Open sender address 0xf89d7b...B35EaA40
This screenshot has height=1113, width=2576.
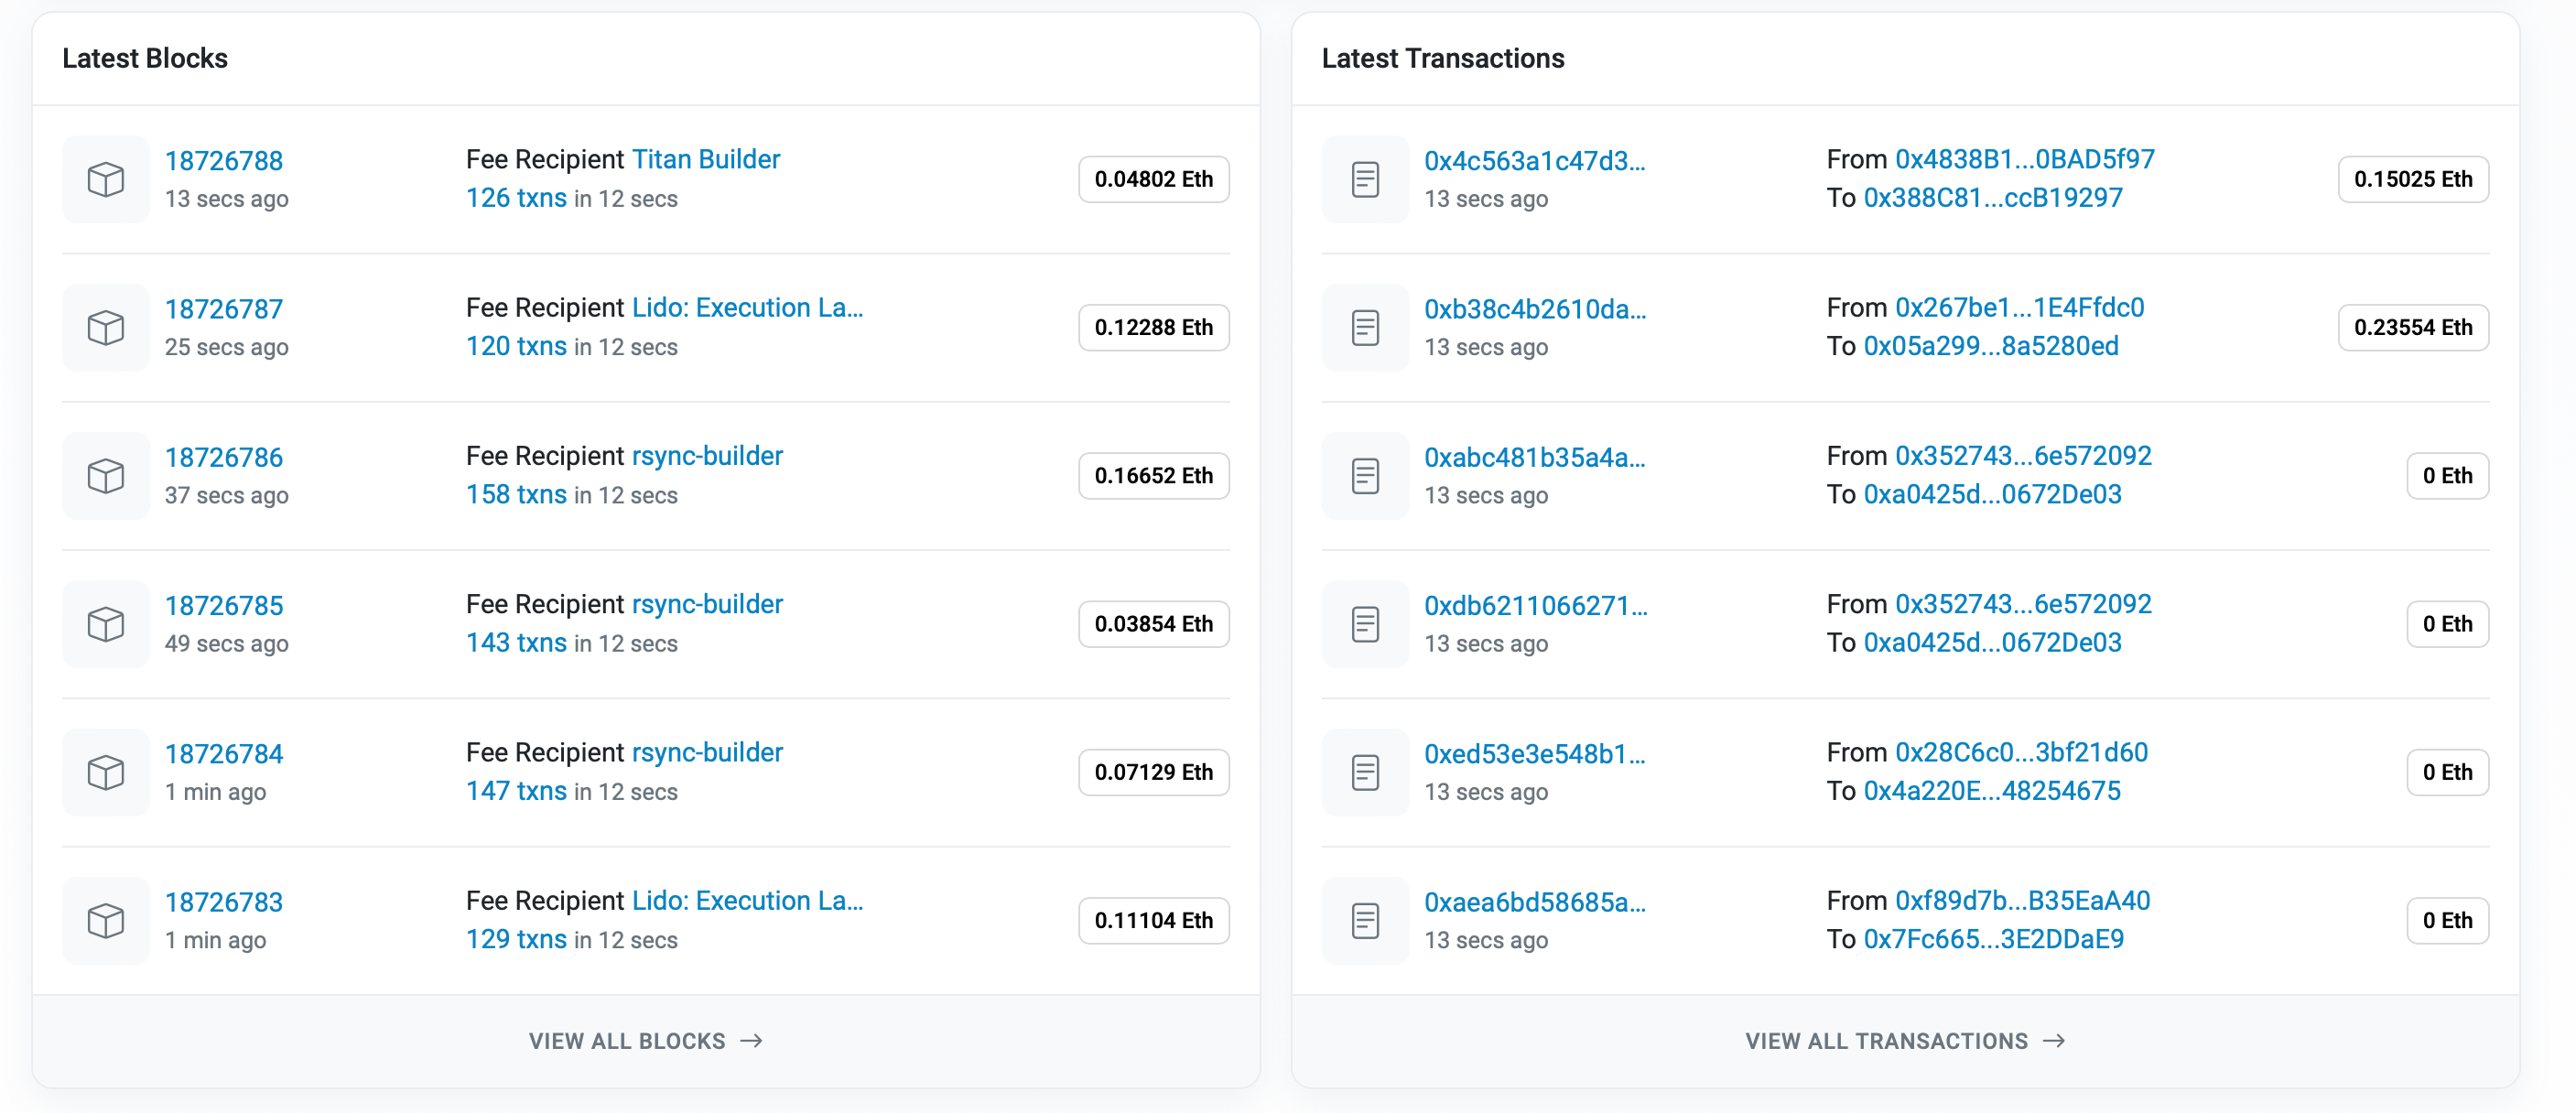(2023, 900)
